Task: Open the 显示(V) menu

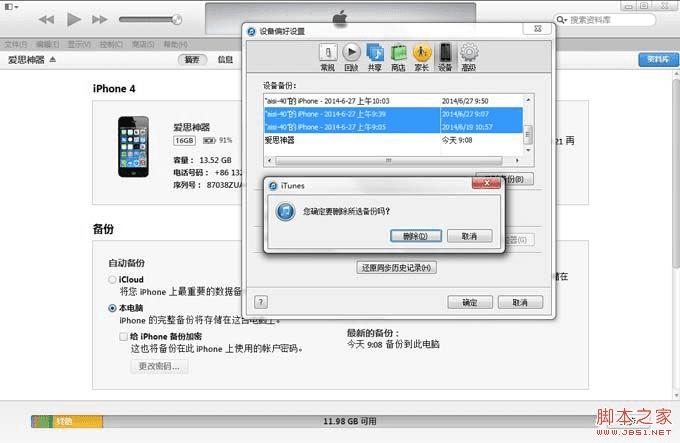Action: pyautogui.click(x=79, y=44)
